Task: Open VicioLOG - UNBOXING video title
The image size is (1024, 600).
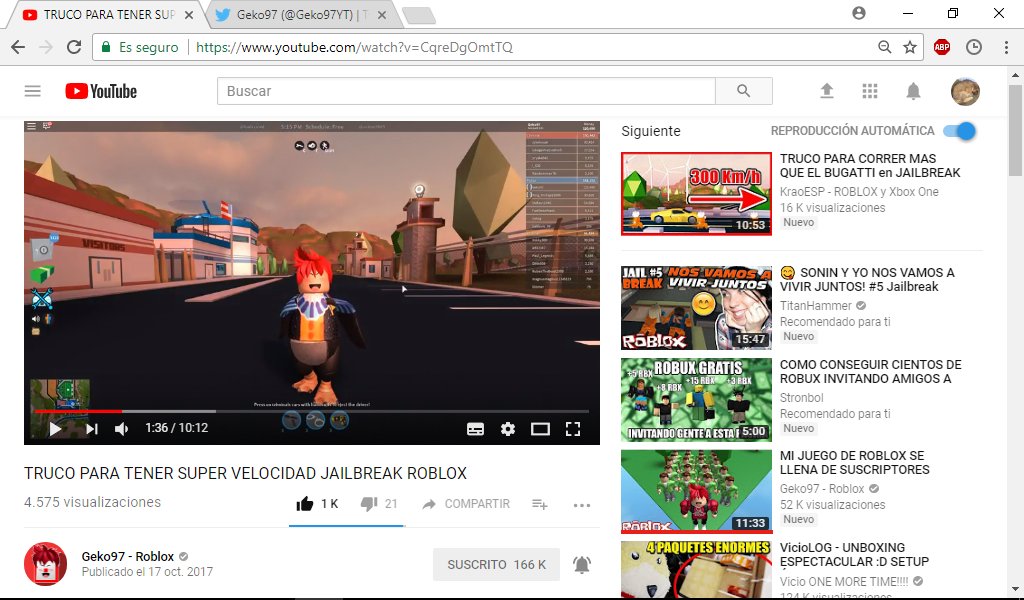Action: tap(854, 554)
